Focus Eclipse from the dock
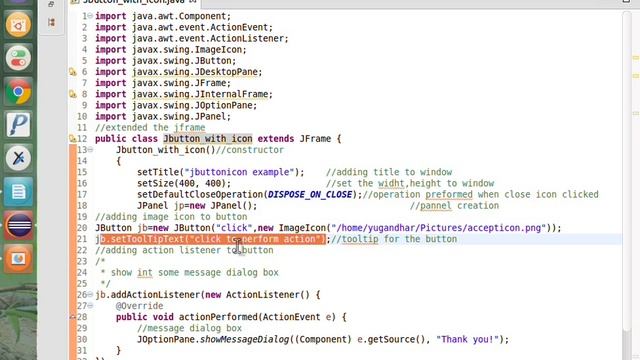Image resolution: width=640 pixels, height=360 pixels. 18,224
